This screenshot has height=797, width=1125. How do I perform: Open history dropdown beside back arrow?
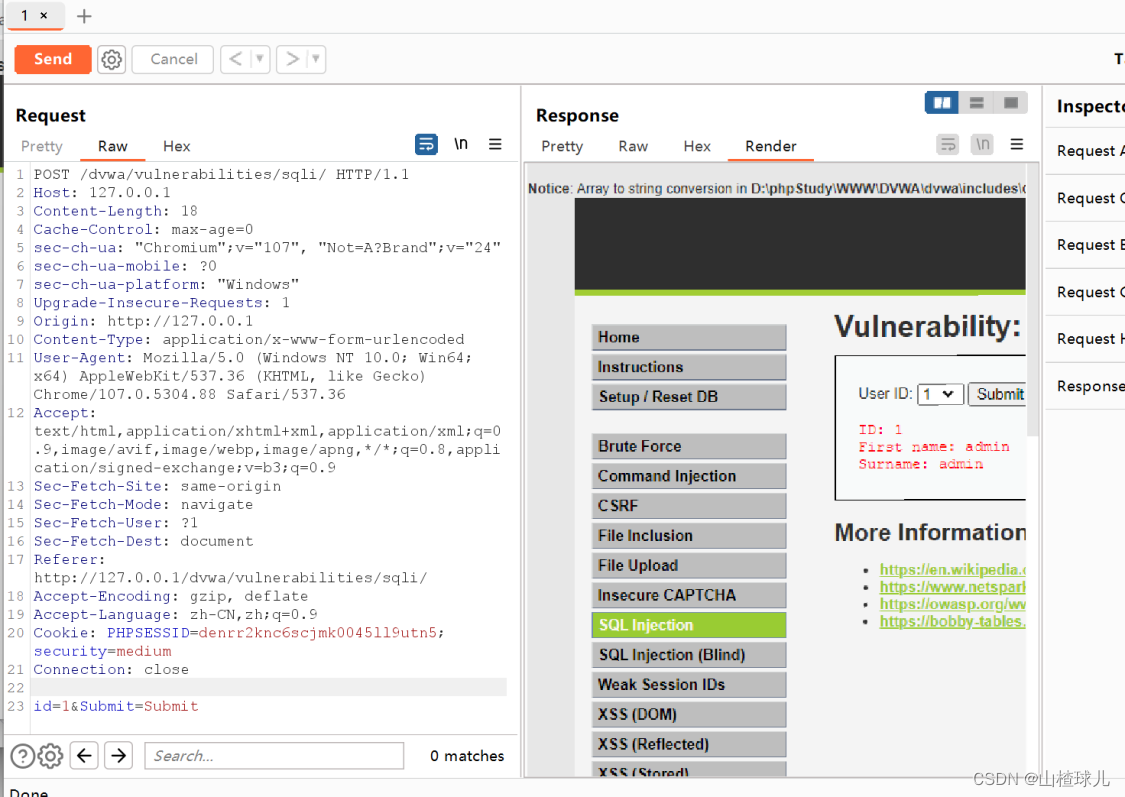[x=260, y=59]
